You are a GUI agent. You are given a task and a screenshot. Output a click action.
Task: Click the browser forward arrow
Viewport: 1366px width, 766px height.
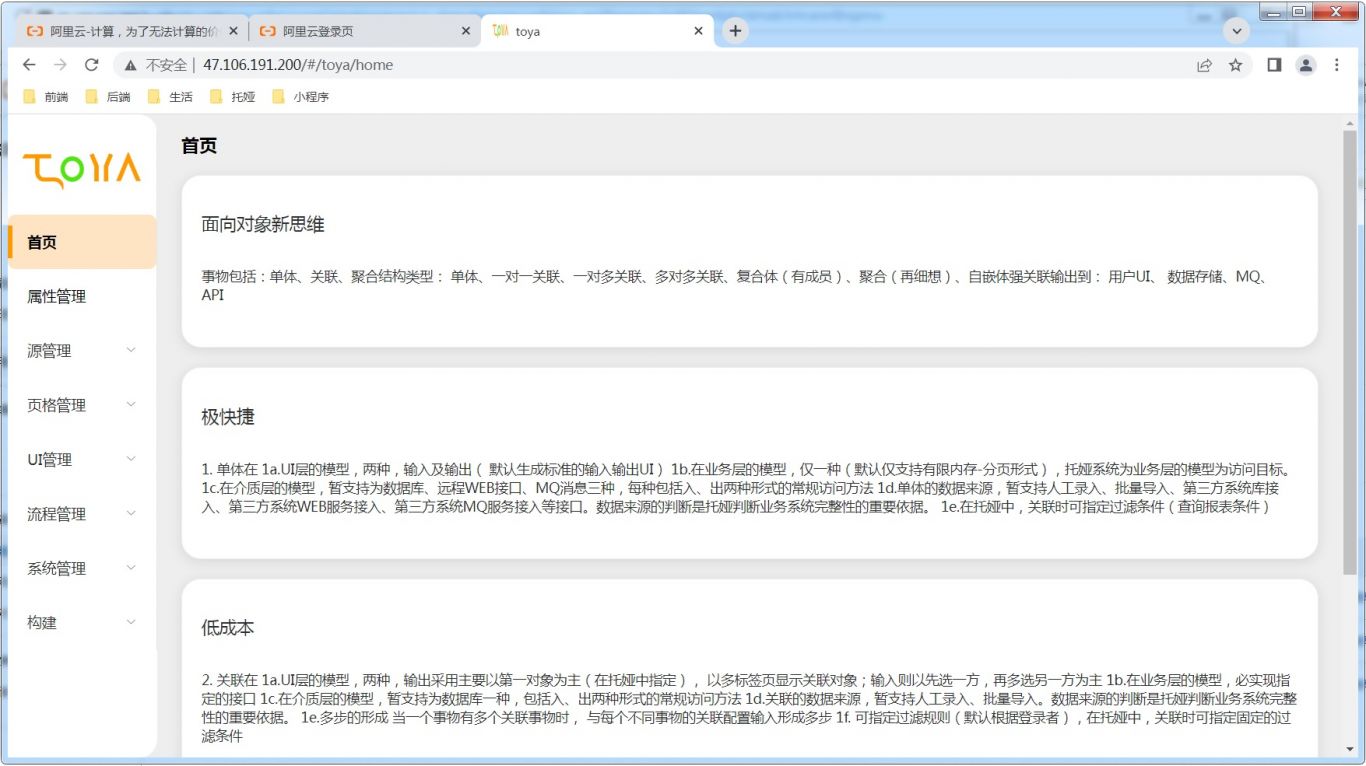[60, 65]
